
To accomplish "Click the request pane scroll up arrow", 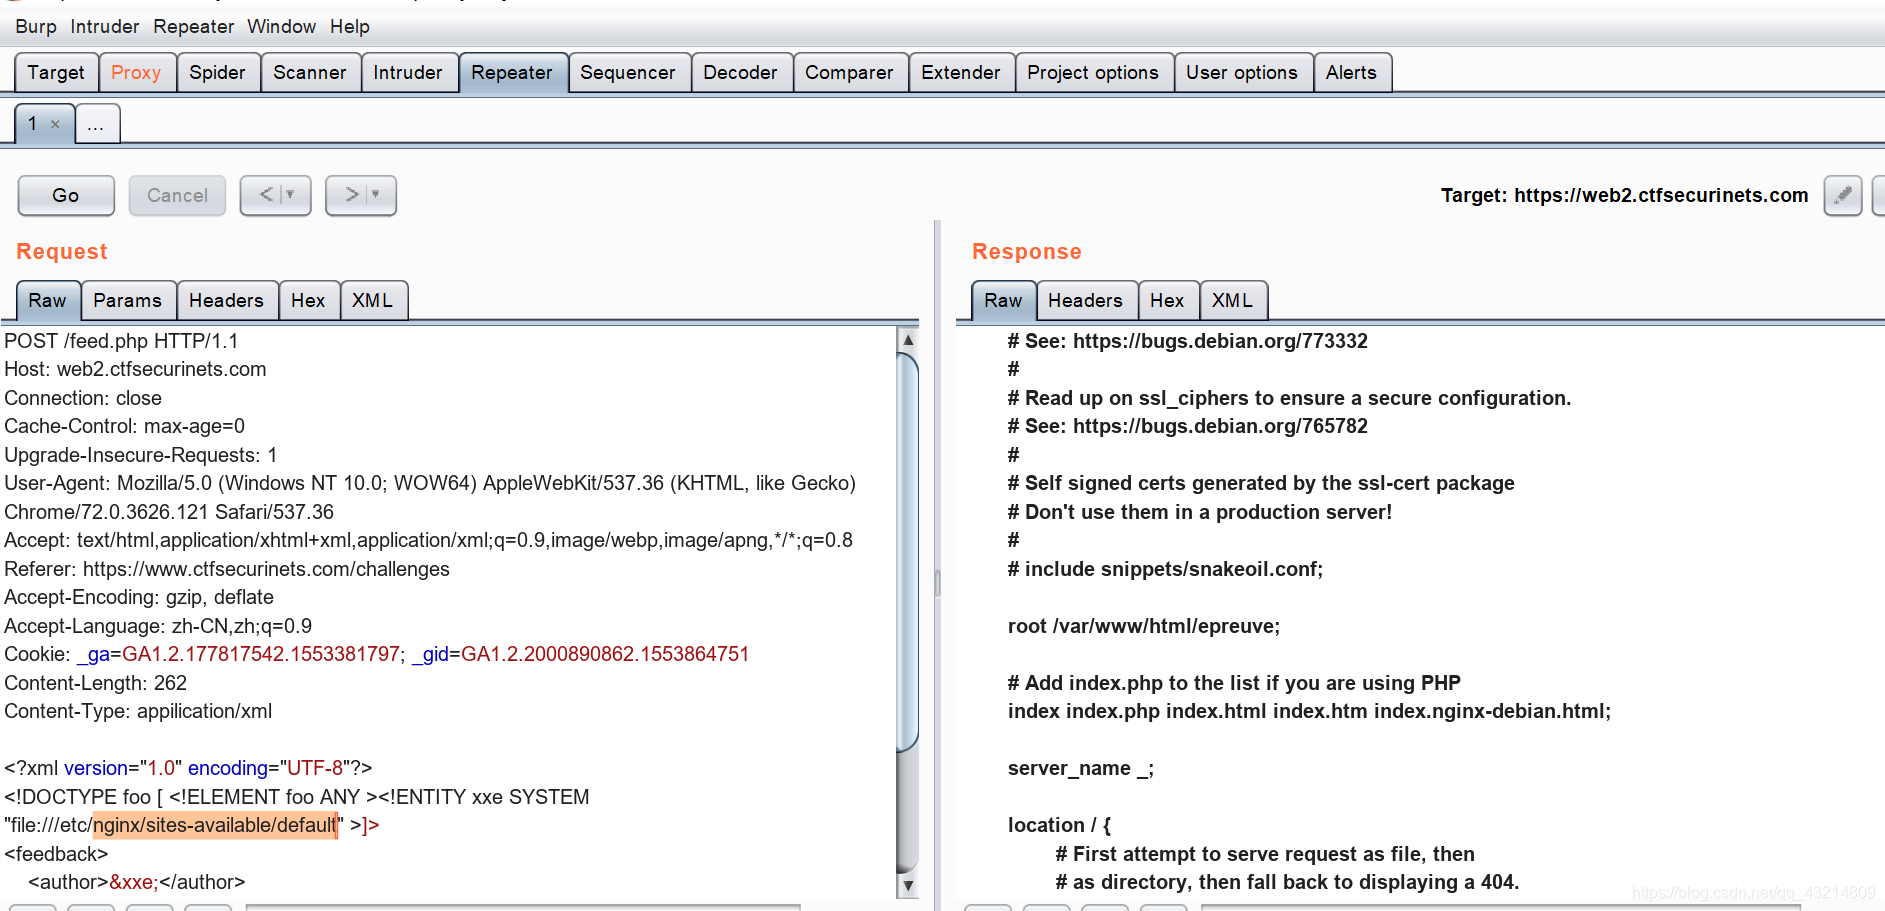I will point(908,340).
